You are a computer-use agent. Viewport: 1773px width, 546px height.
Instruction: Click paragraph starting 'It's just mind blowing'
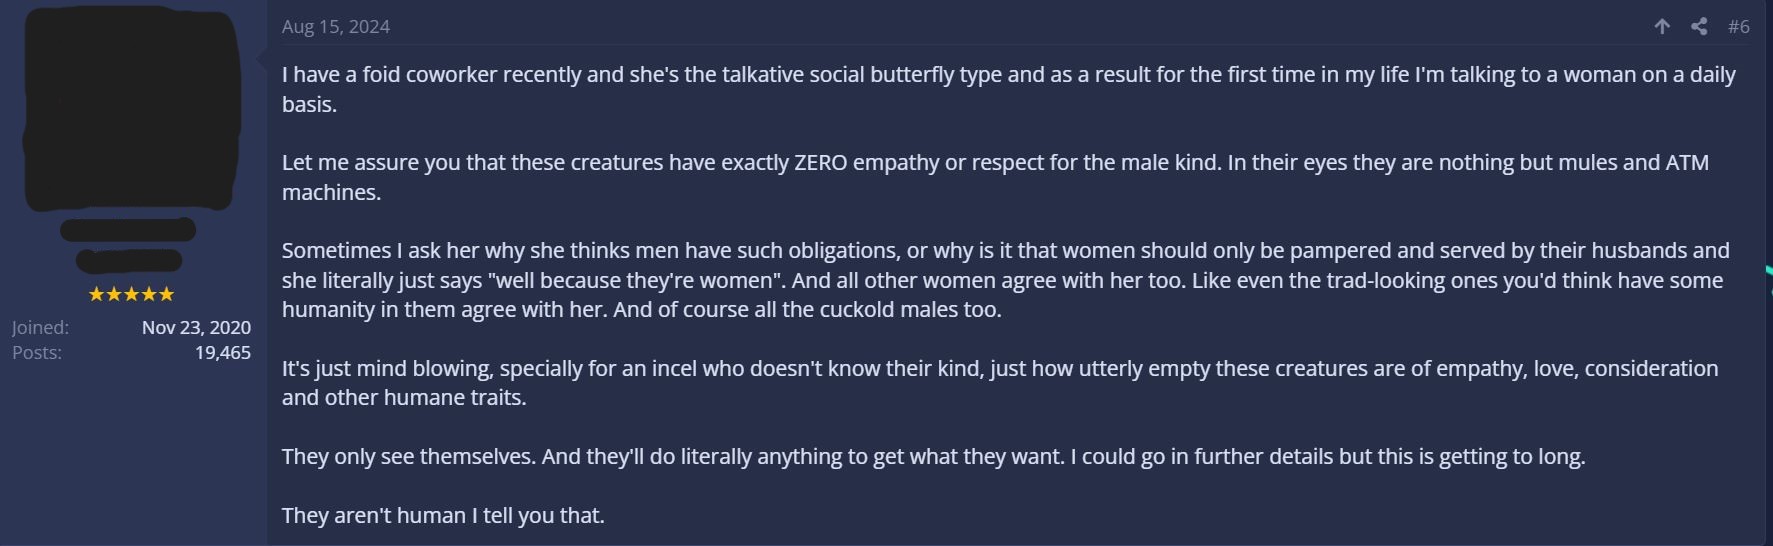(1000, 383)
